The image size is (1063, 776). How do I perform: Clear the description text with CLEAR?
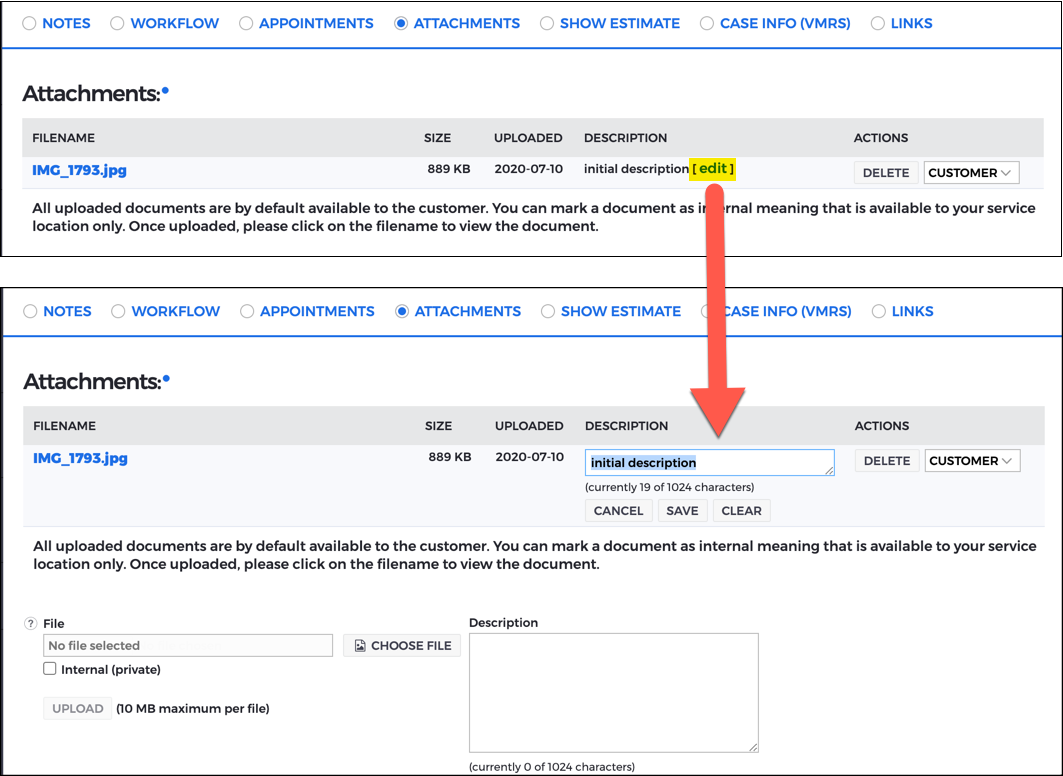coord(741,511)
